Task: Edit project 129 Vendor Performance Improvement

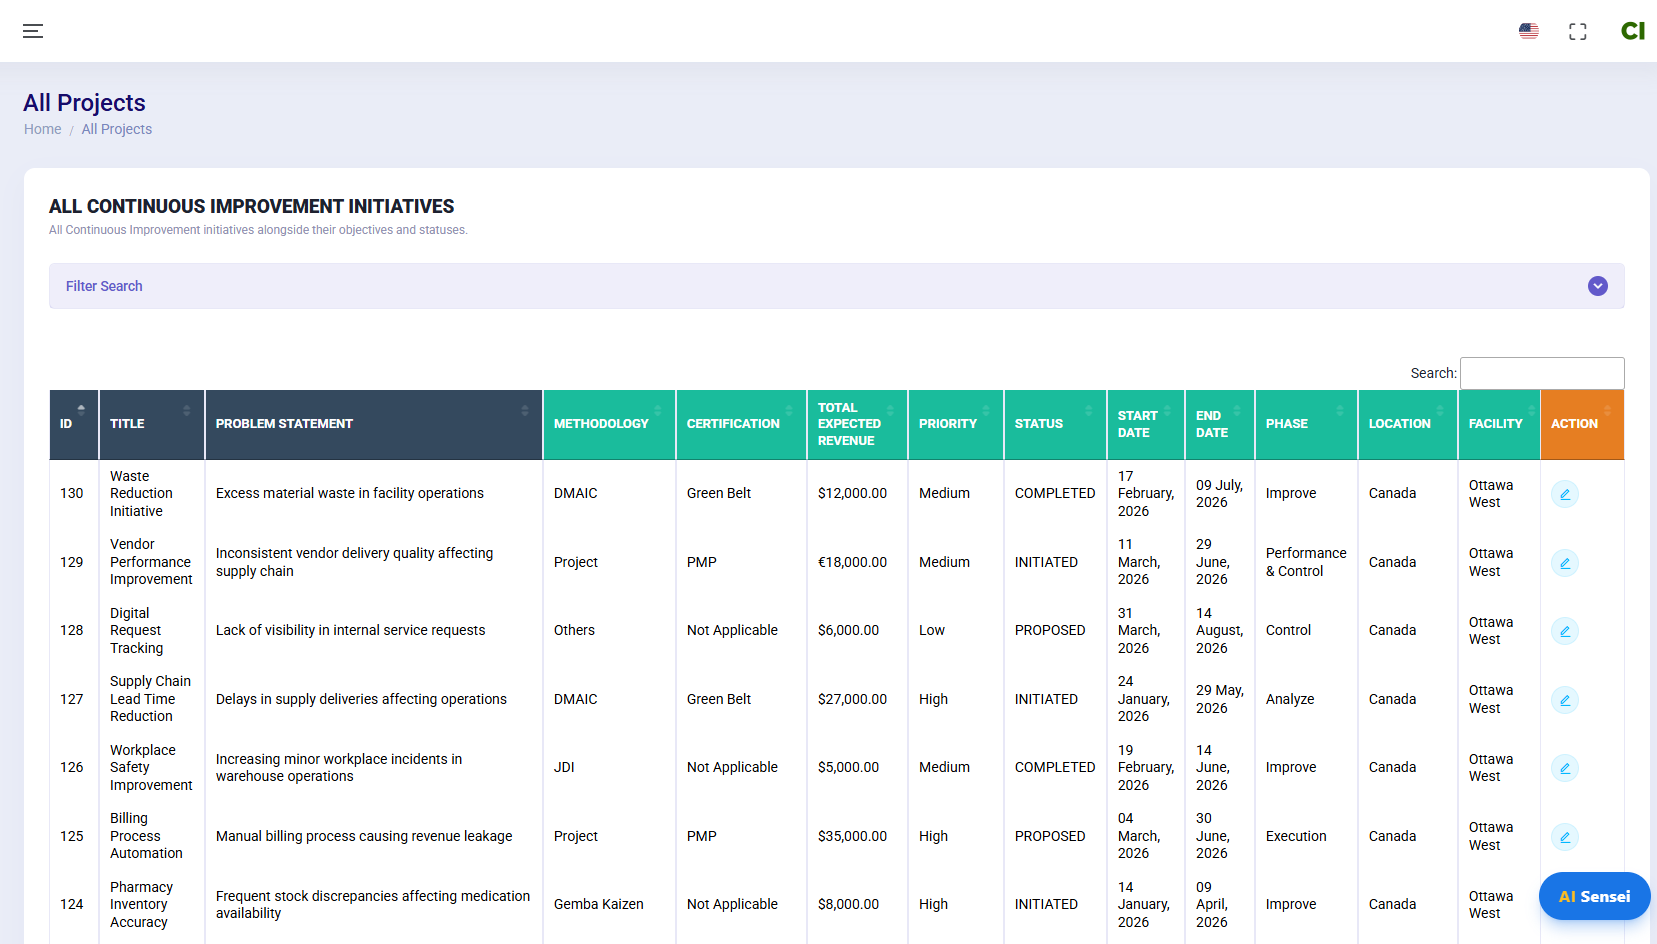Action: pyautogui.click(x=1564, y=563)
